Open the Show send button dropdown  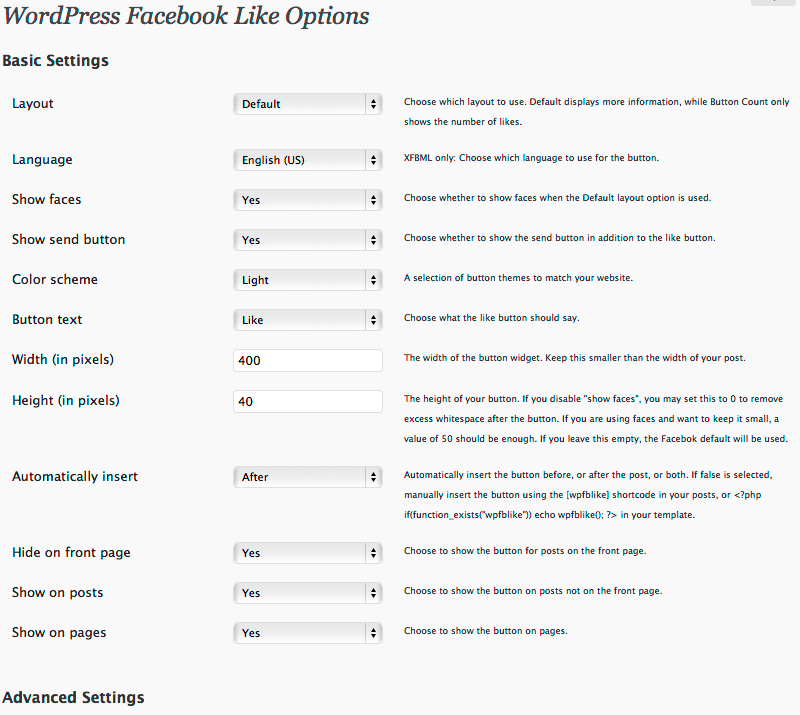pos(308,240)
